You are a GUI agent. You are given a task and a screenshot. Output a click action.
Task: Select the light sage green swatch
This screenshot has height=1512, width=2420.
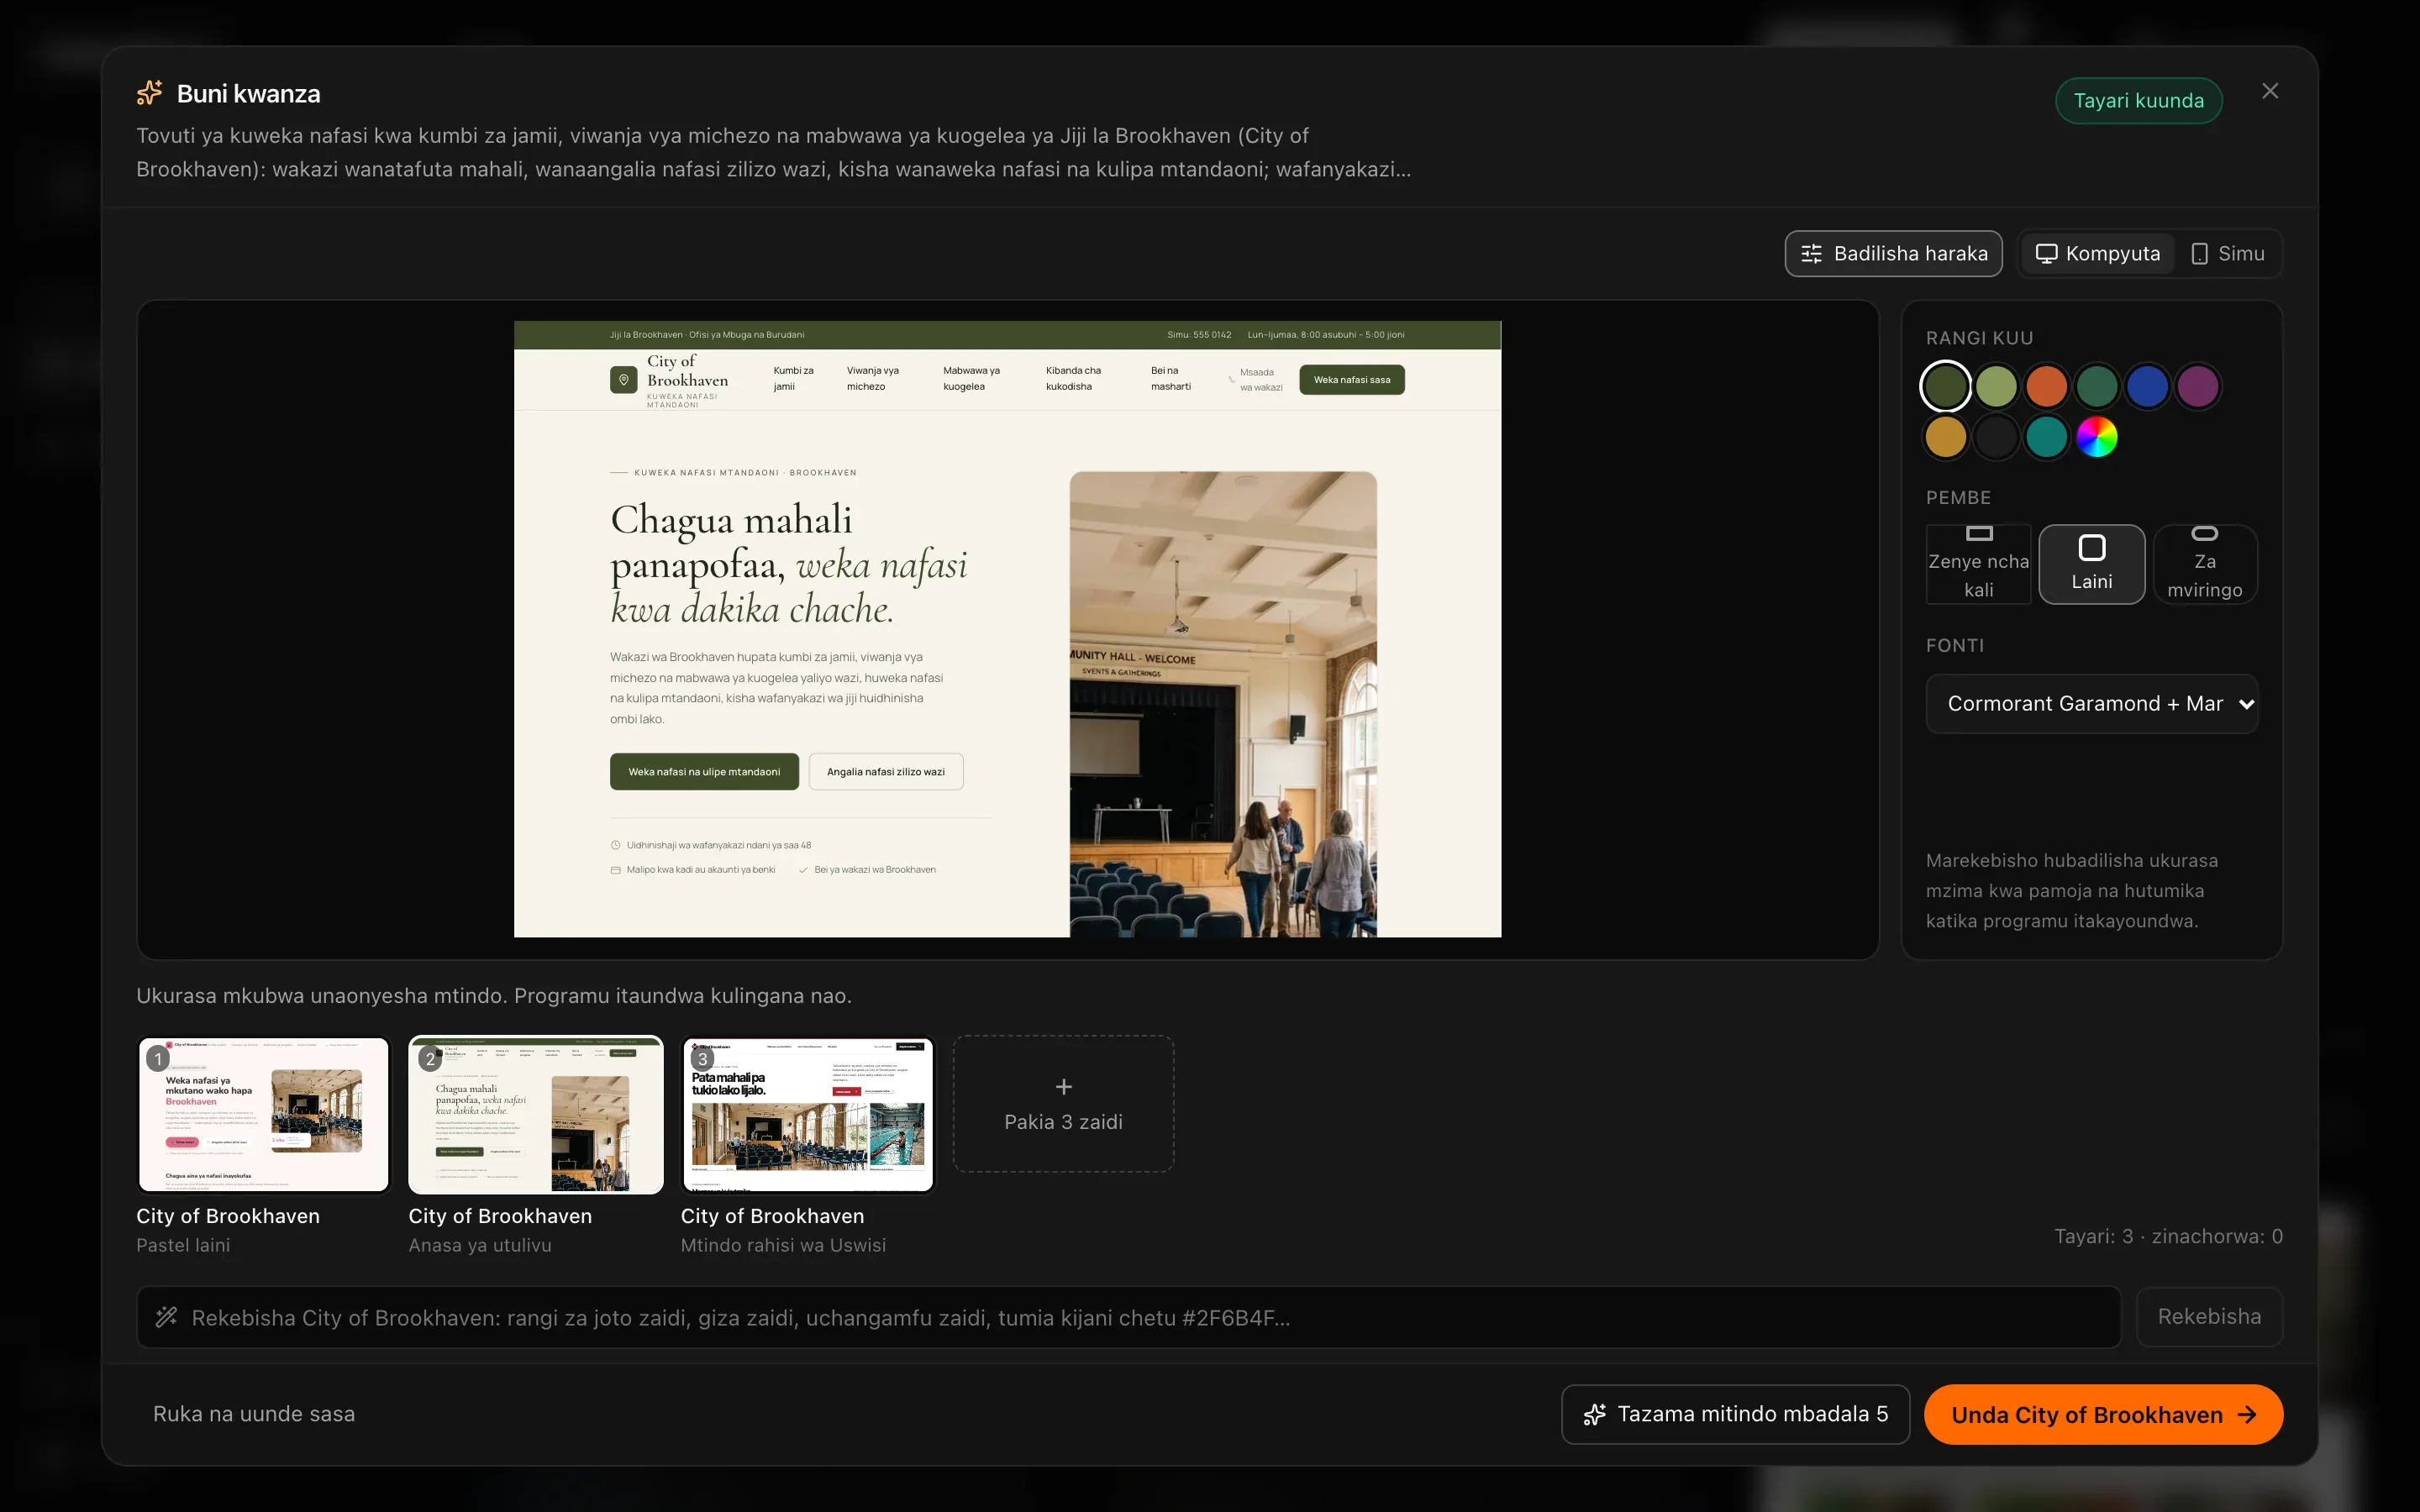pos(1996,387)
